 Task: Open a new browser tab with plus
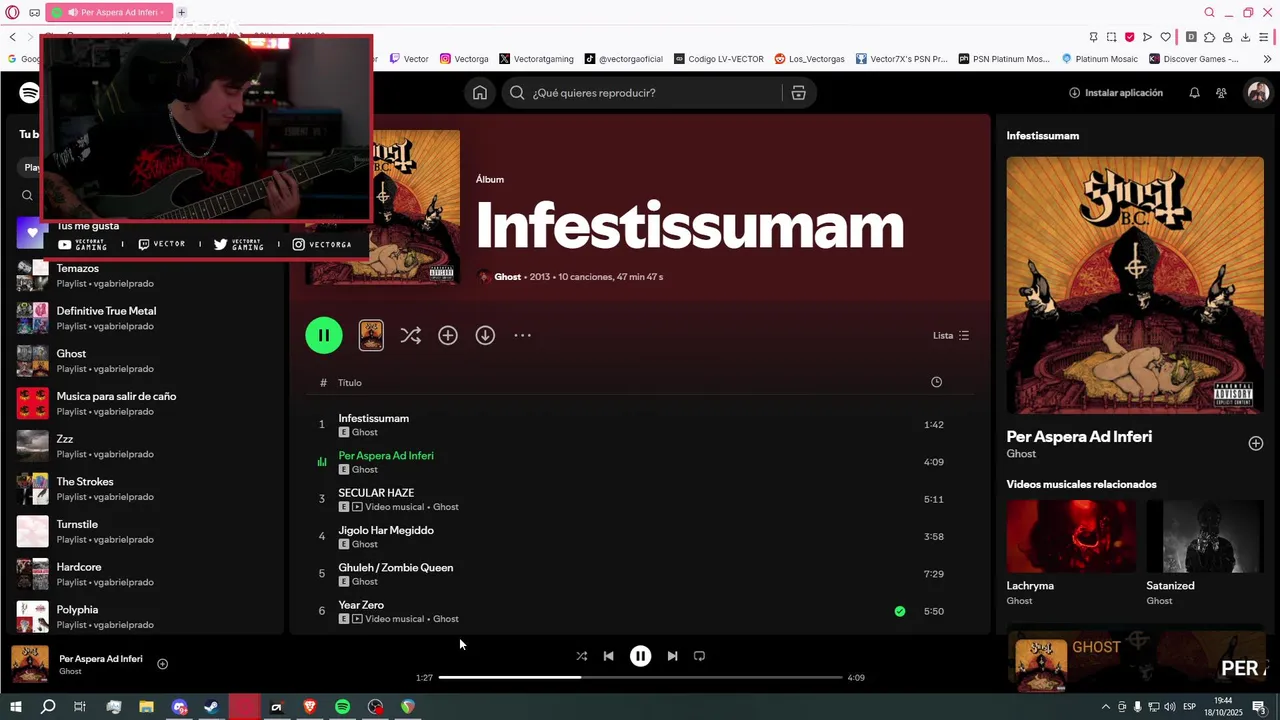182,13
